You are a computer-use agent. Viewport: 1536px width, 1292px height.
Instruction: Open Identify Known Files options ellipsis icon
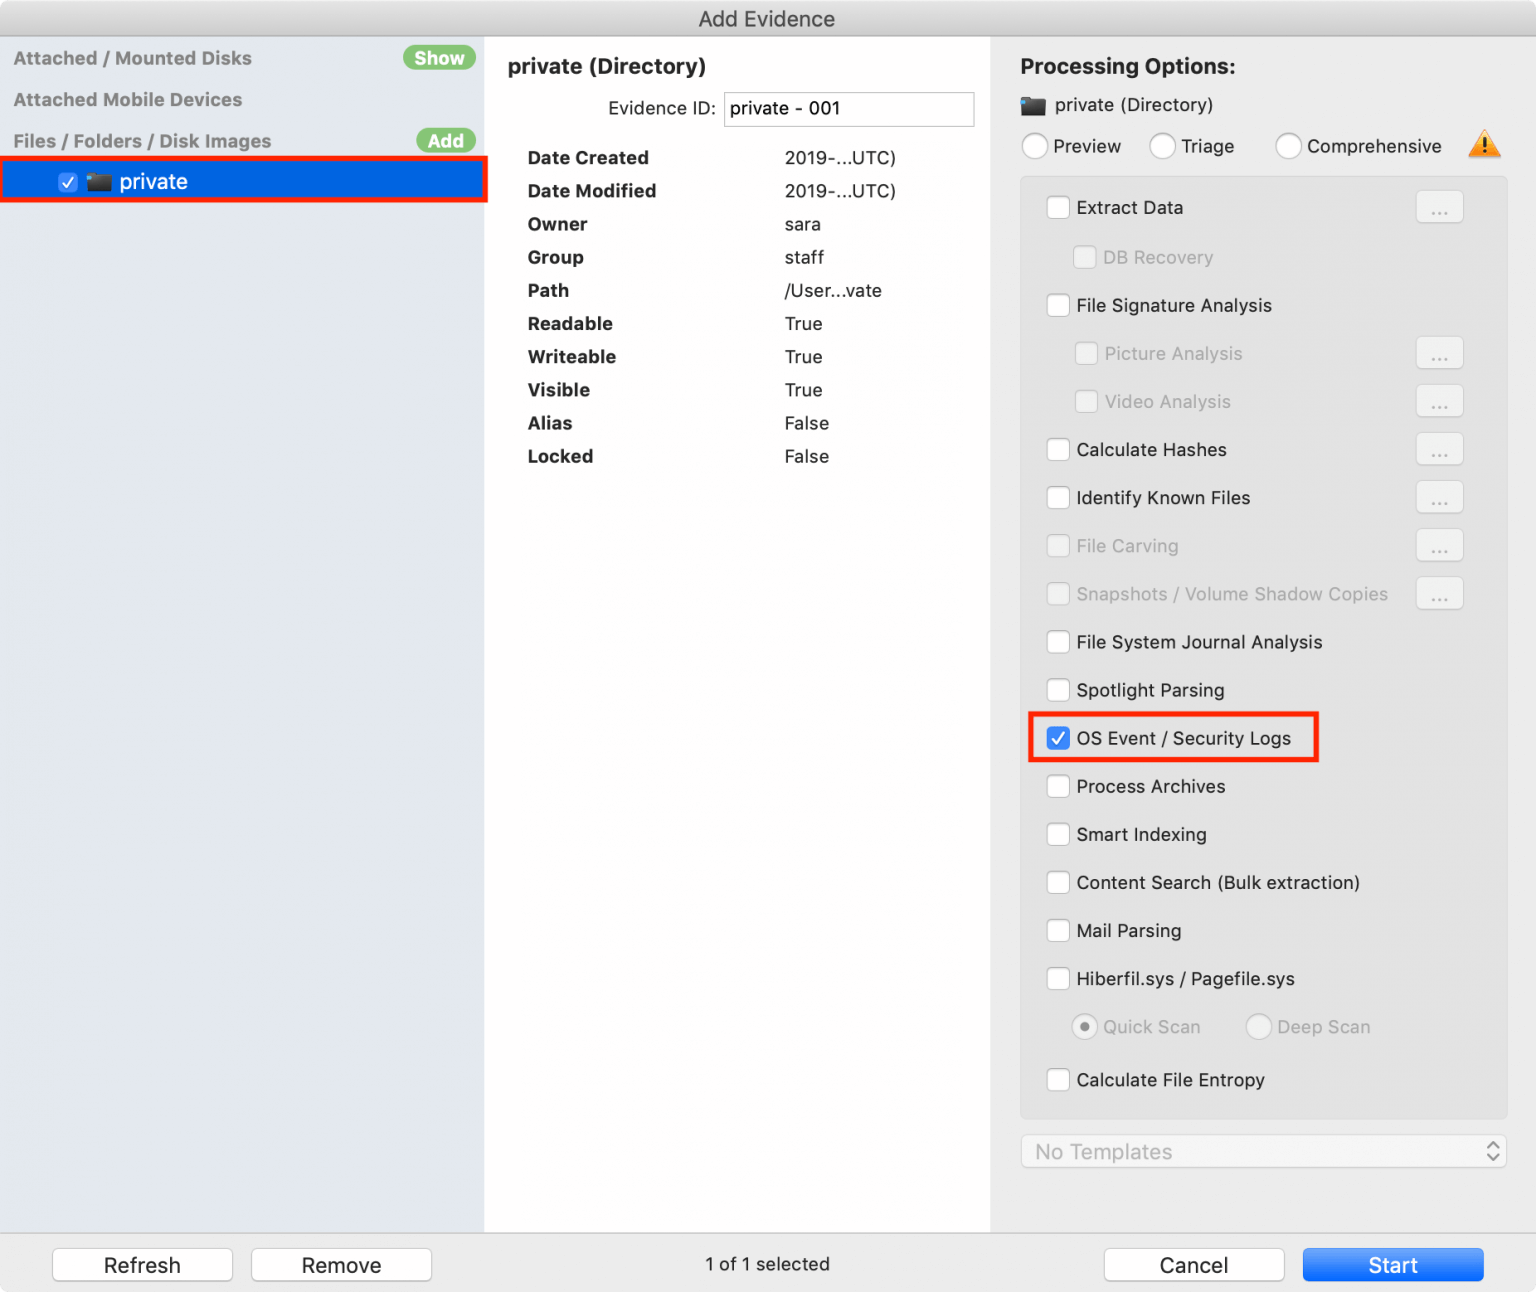(x=1439, y=497)
